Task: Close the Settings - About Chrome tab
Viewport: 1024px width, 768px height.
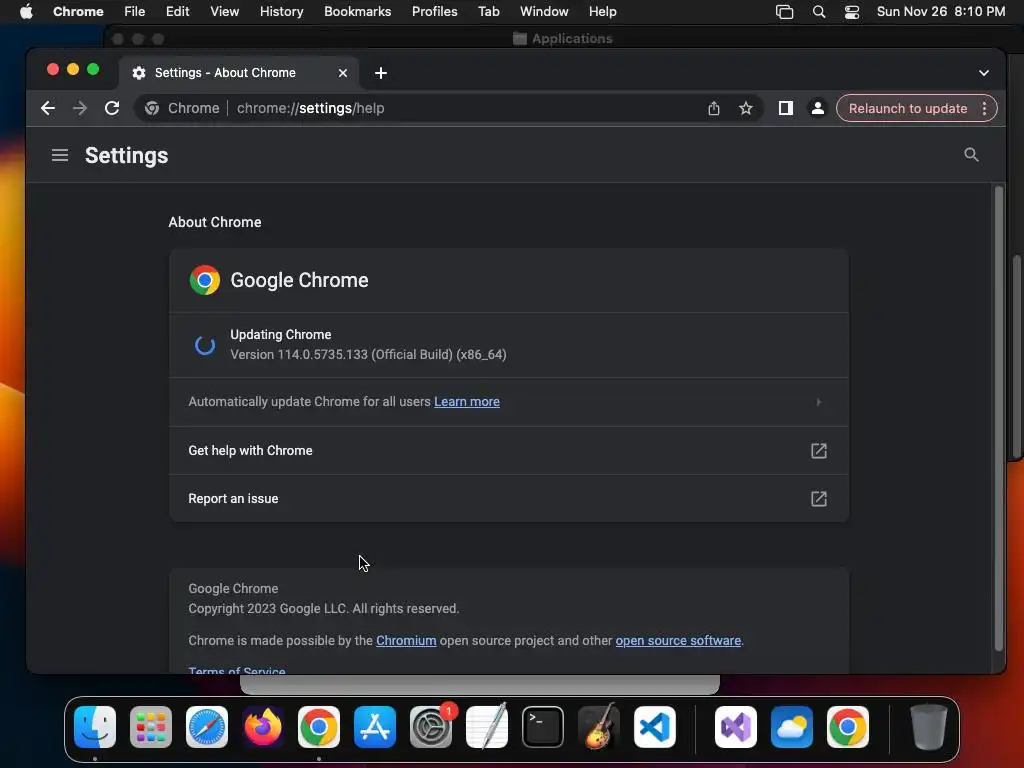Action: pyautogui.click(x=343, y=73)
